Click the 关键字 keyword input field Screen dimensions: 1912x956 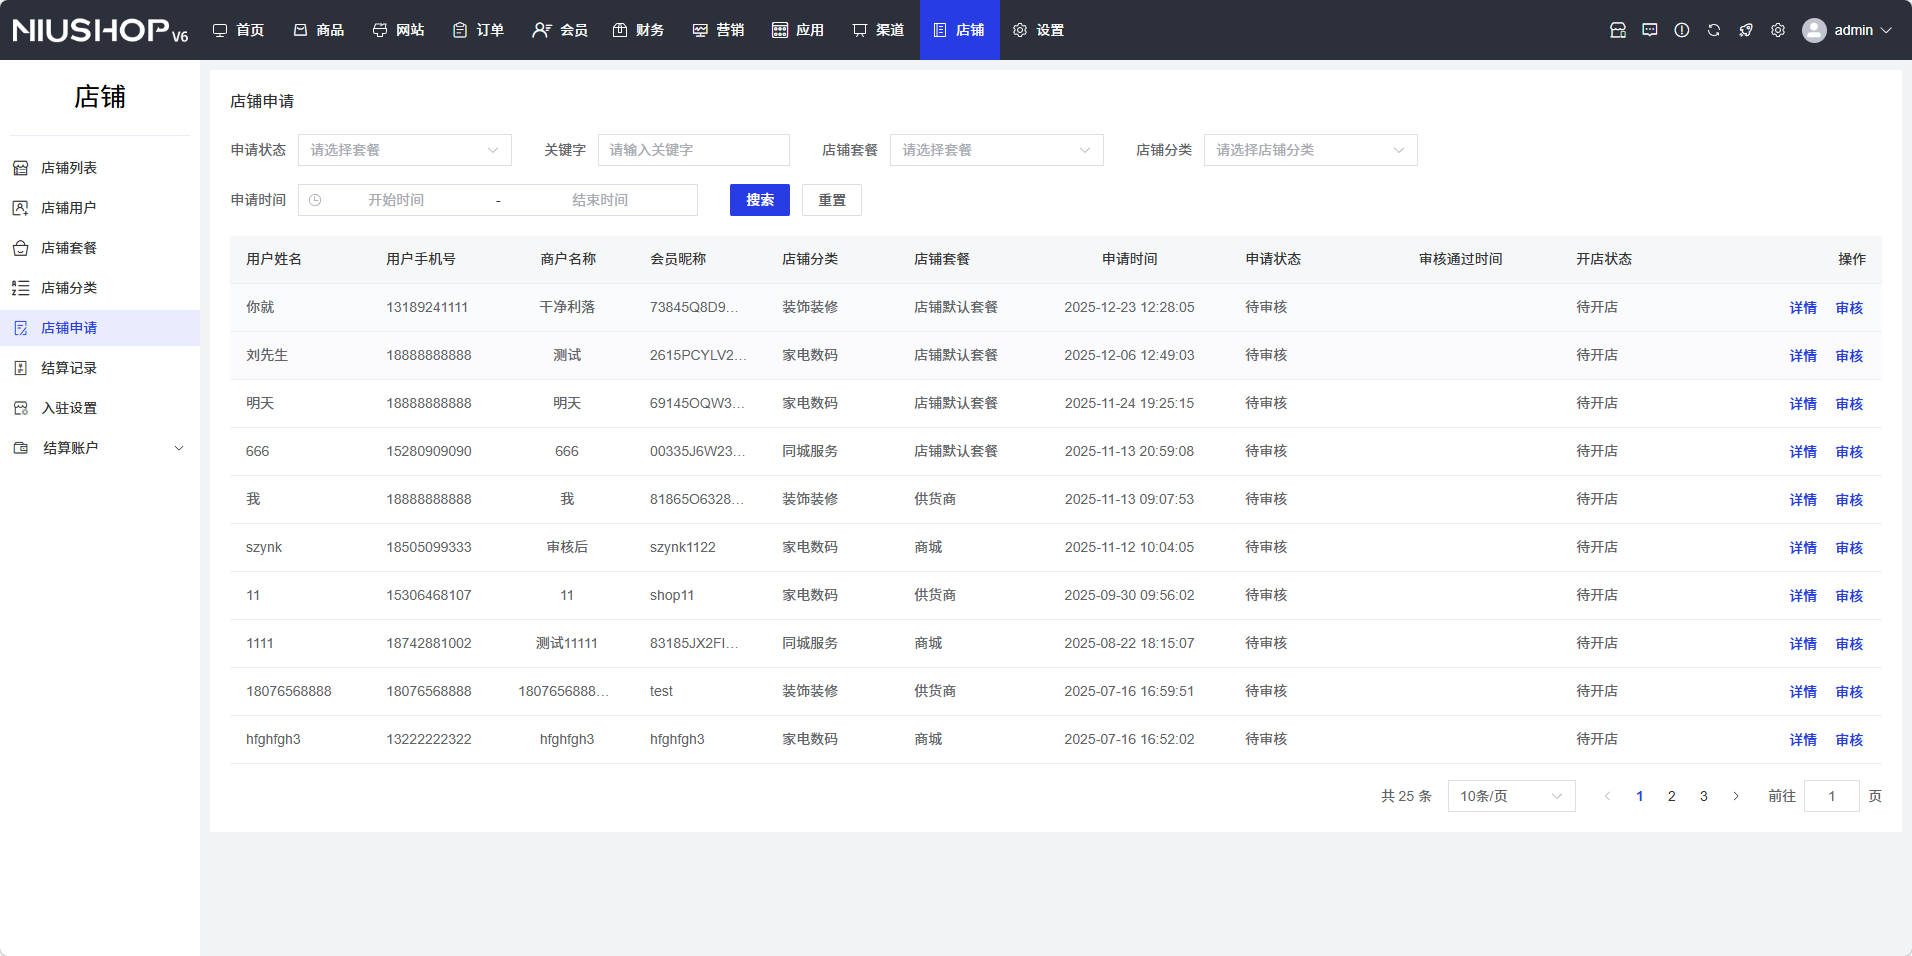(x=694, y=150)
